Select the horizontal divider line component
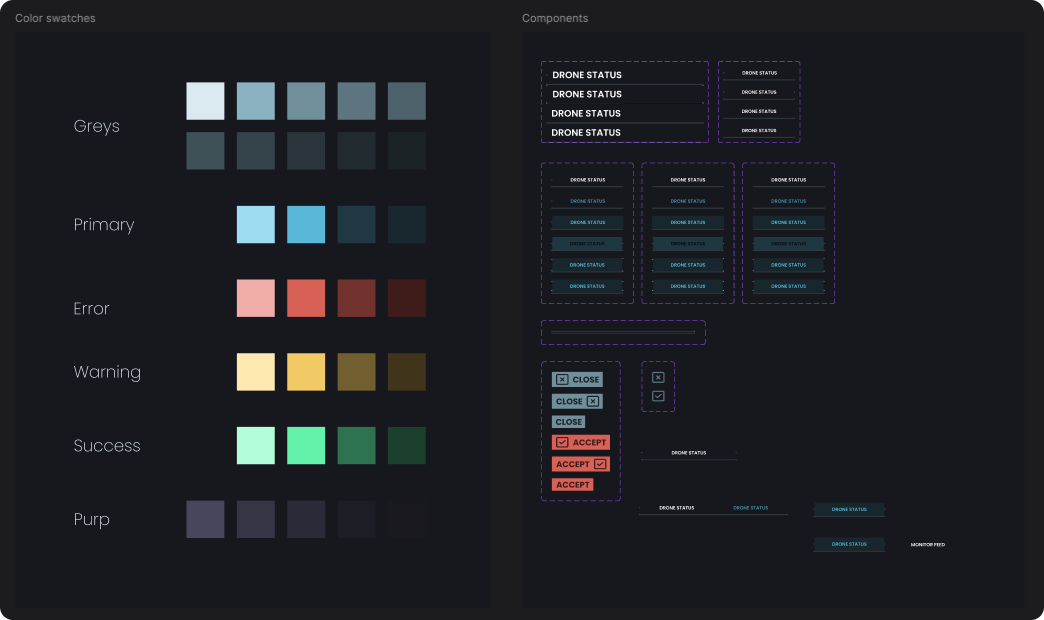Screen dimensions: 1044x620 623,332
